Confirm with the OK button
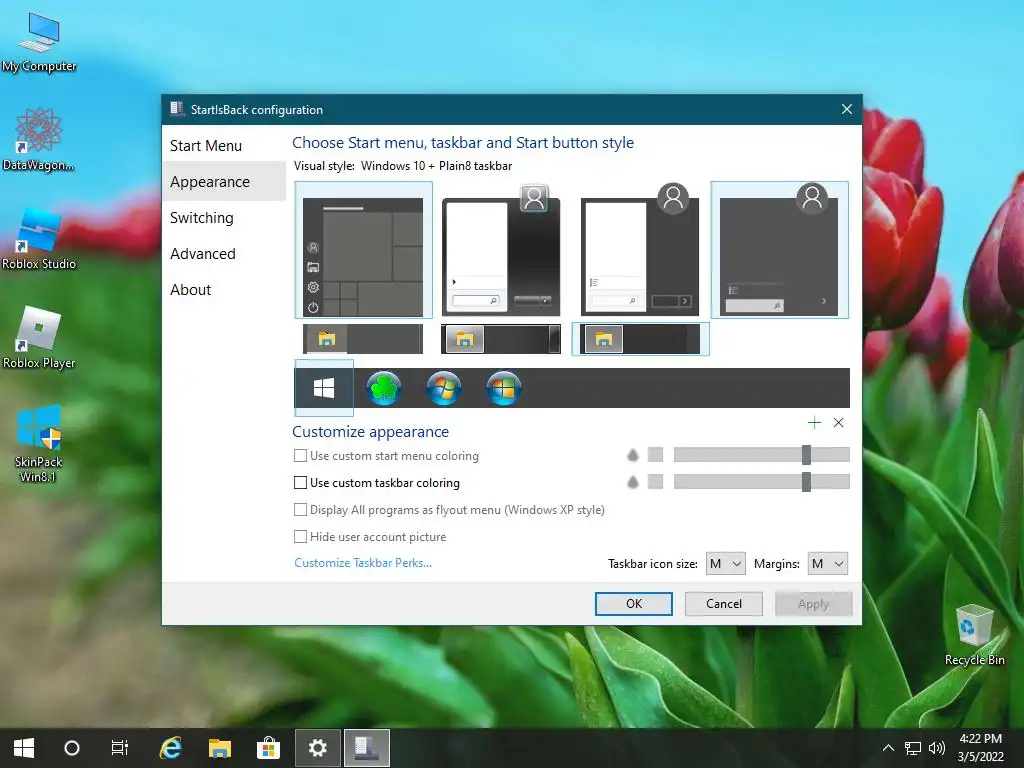Image resolution: width=1024 pixels, height=768 pixels. (633, 603)
